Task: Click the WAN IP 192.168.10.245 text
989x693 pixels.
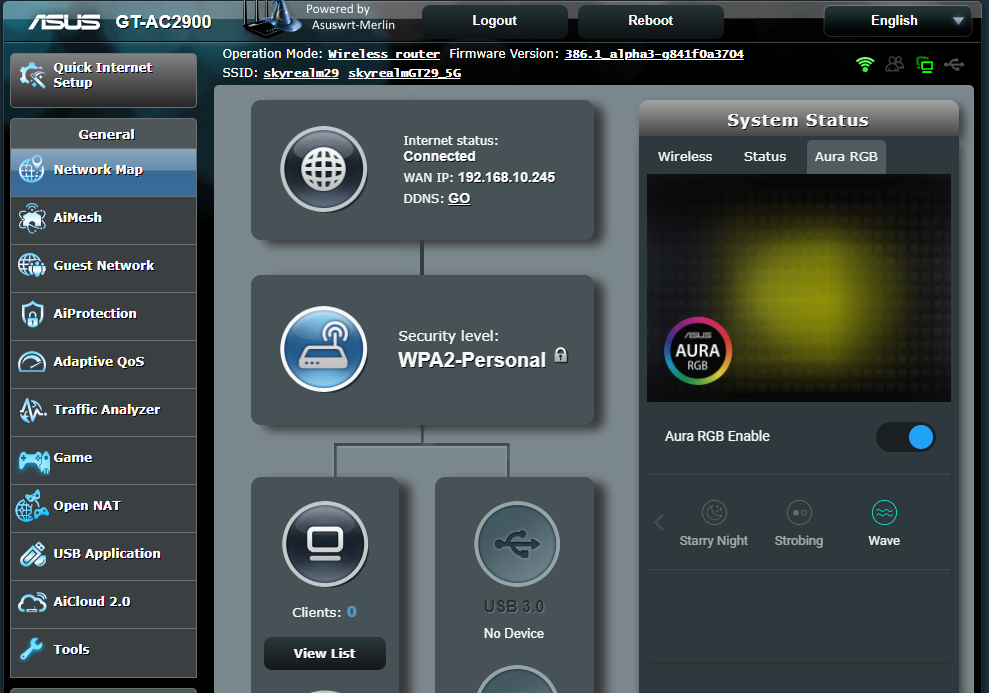Action: click(506, 178)
